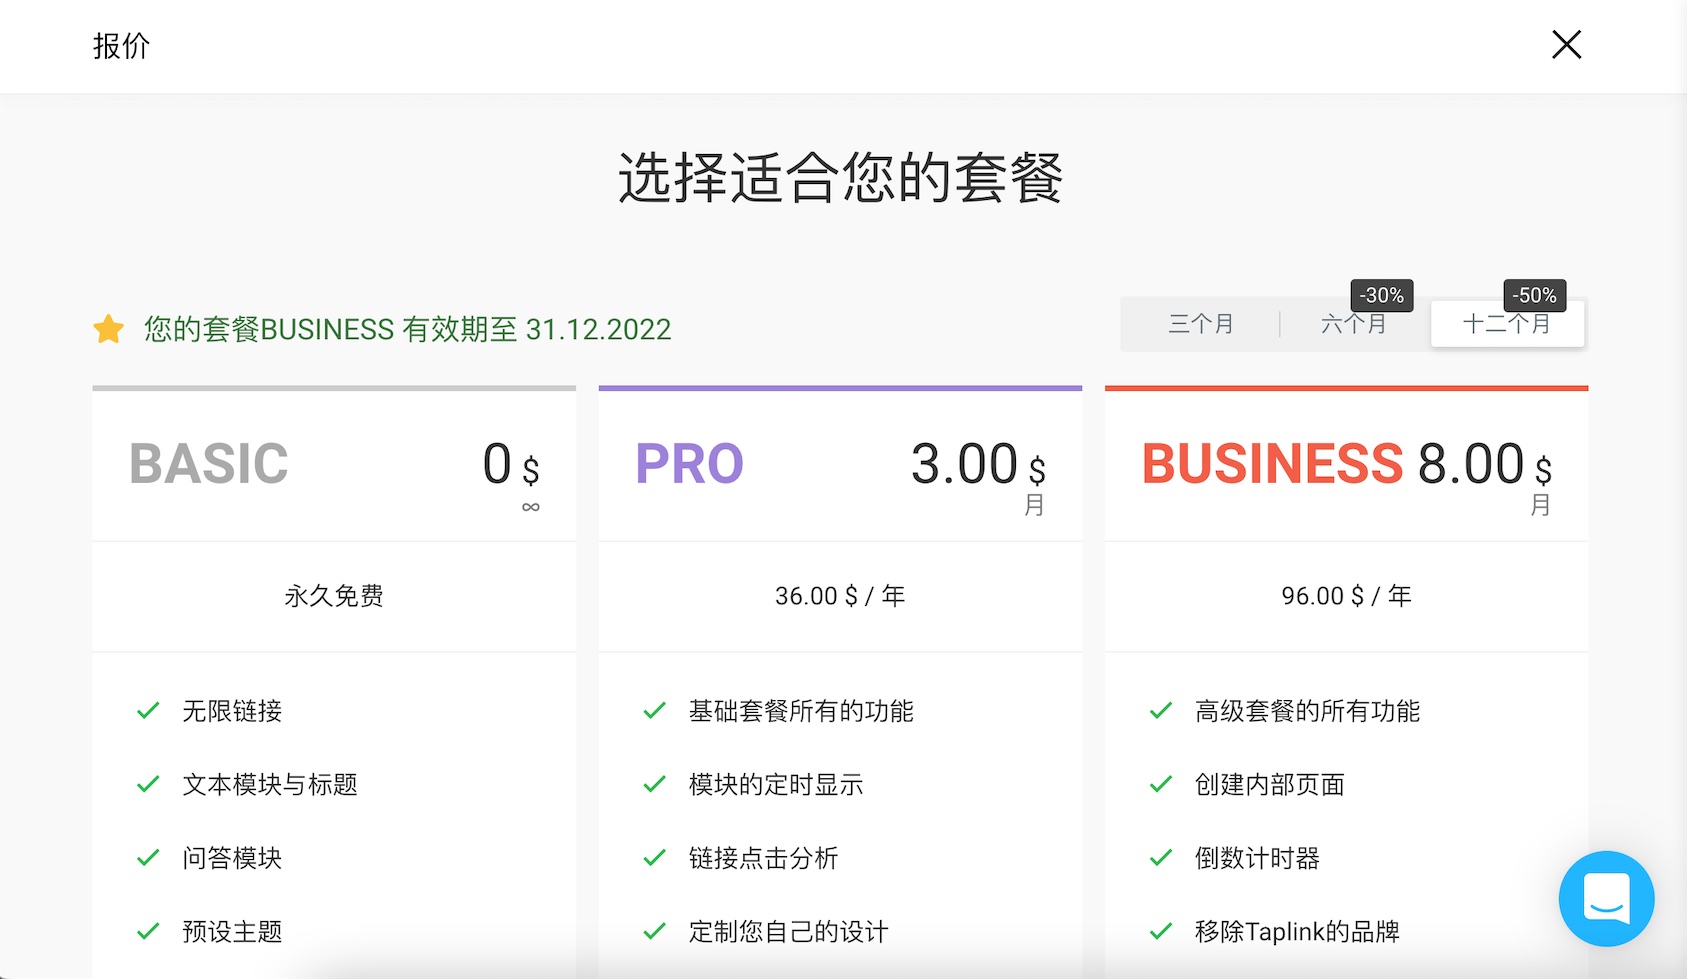Select the 六个月 billing period tab
The image size is (1687, 979).
point(1354,324)
